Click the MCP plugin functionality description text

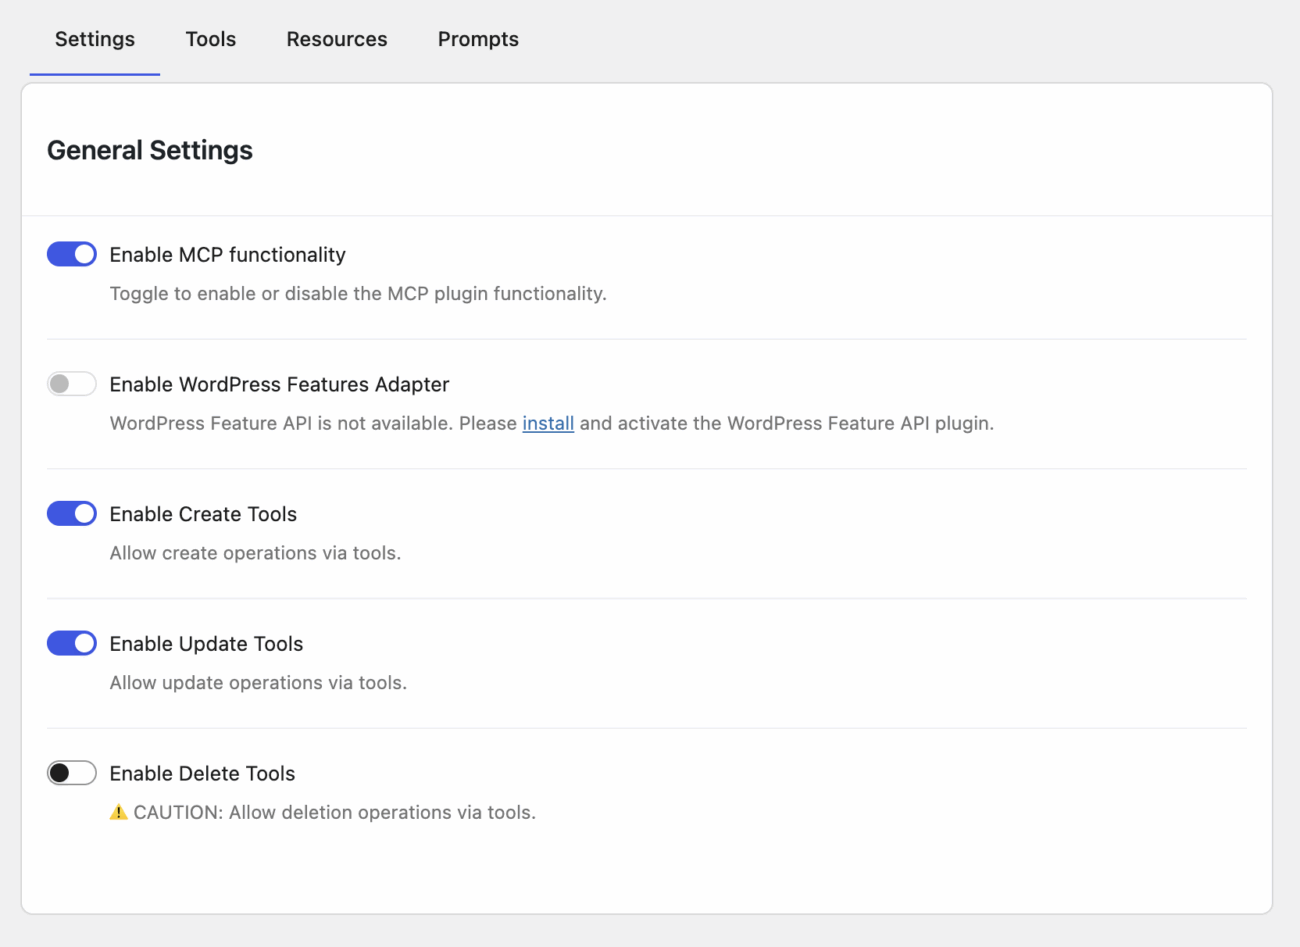(358, 293)
